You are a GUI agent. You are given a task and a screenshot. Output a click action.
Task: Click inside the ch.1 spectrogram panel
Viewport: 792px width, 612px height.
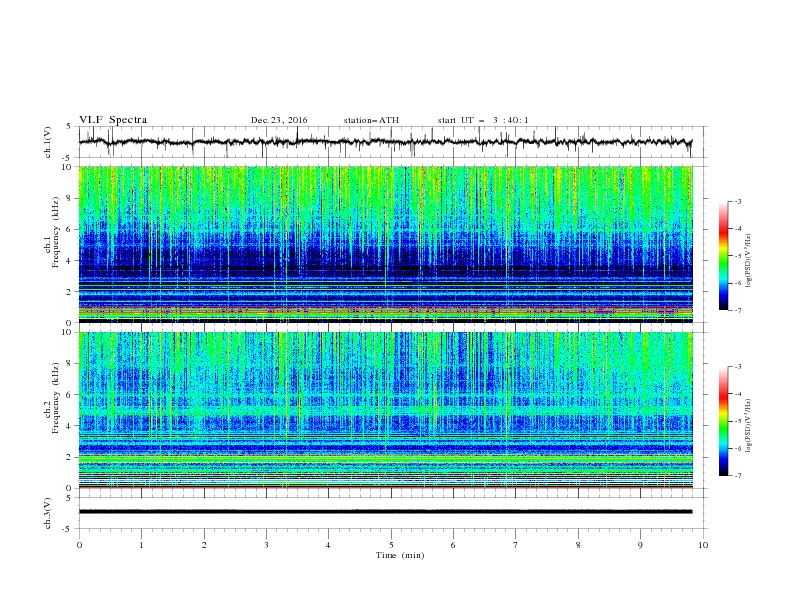(385, 244)
